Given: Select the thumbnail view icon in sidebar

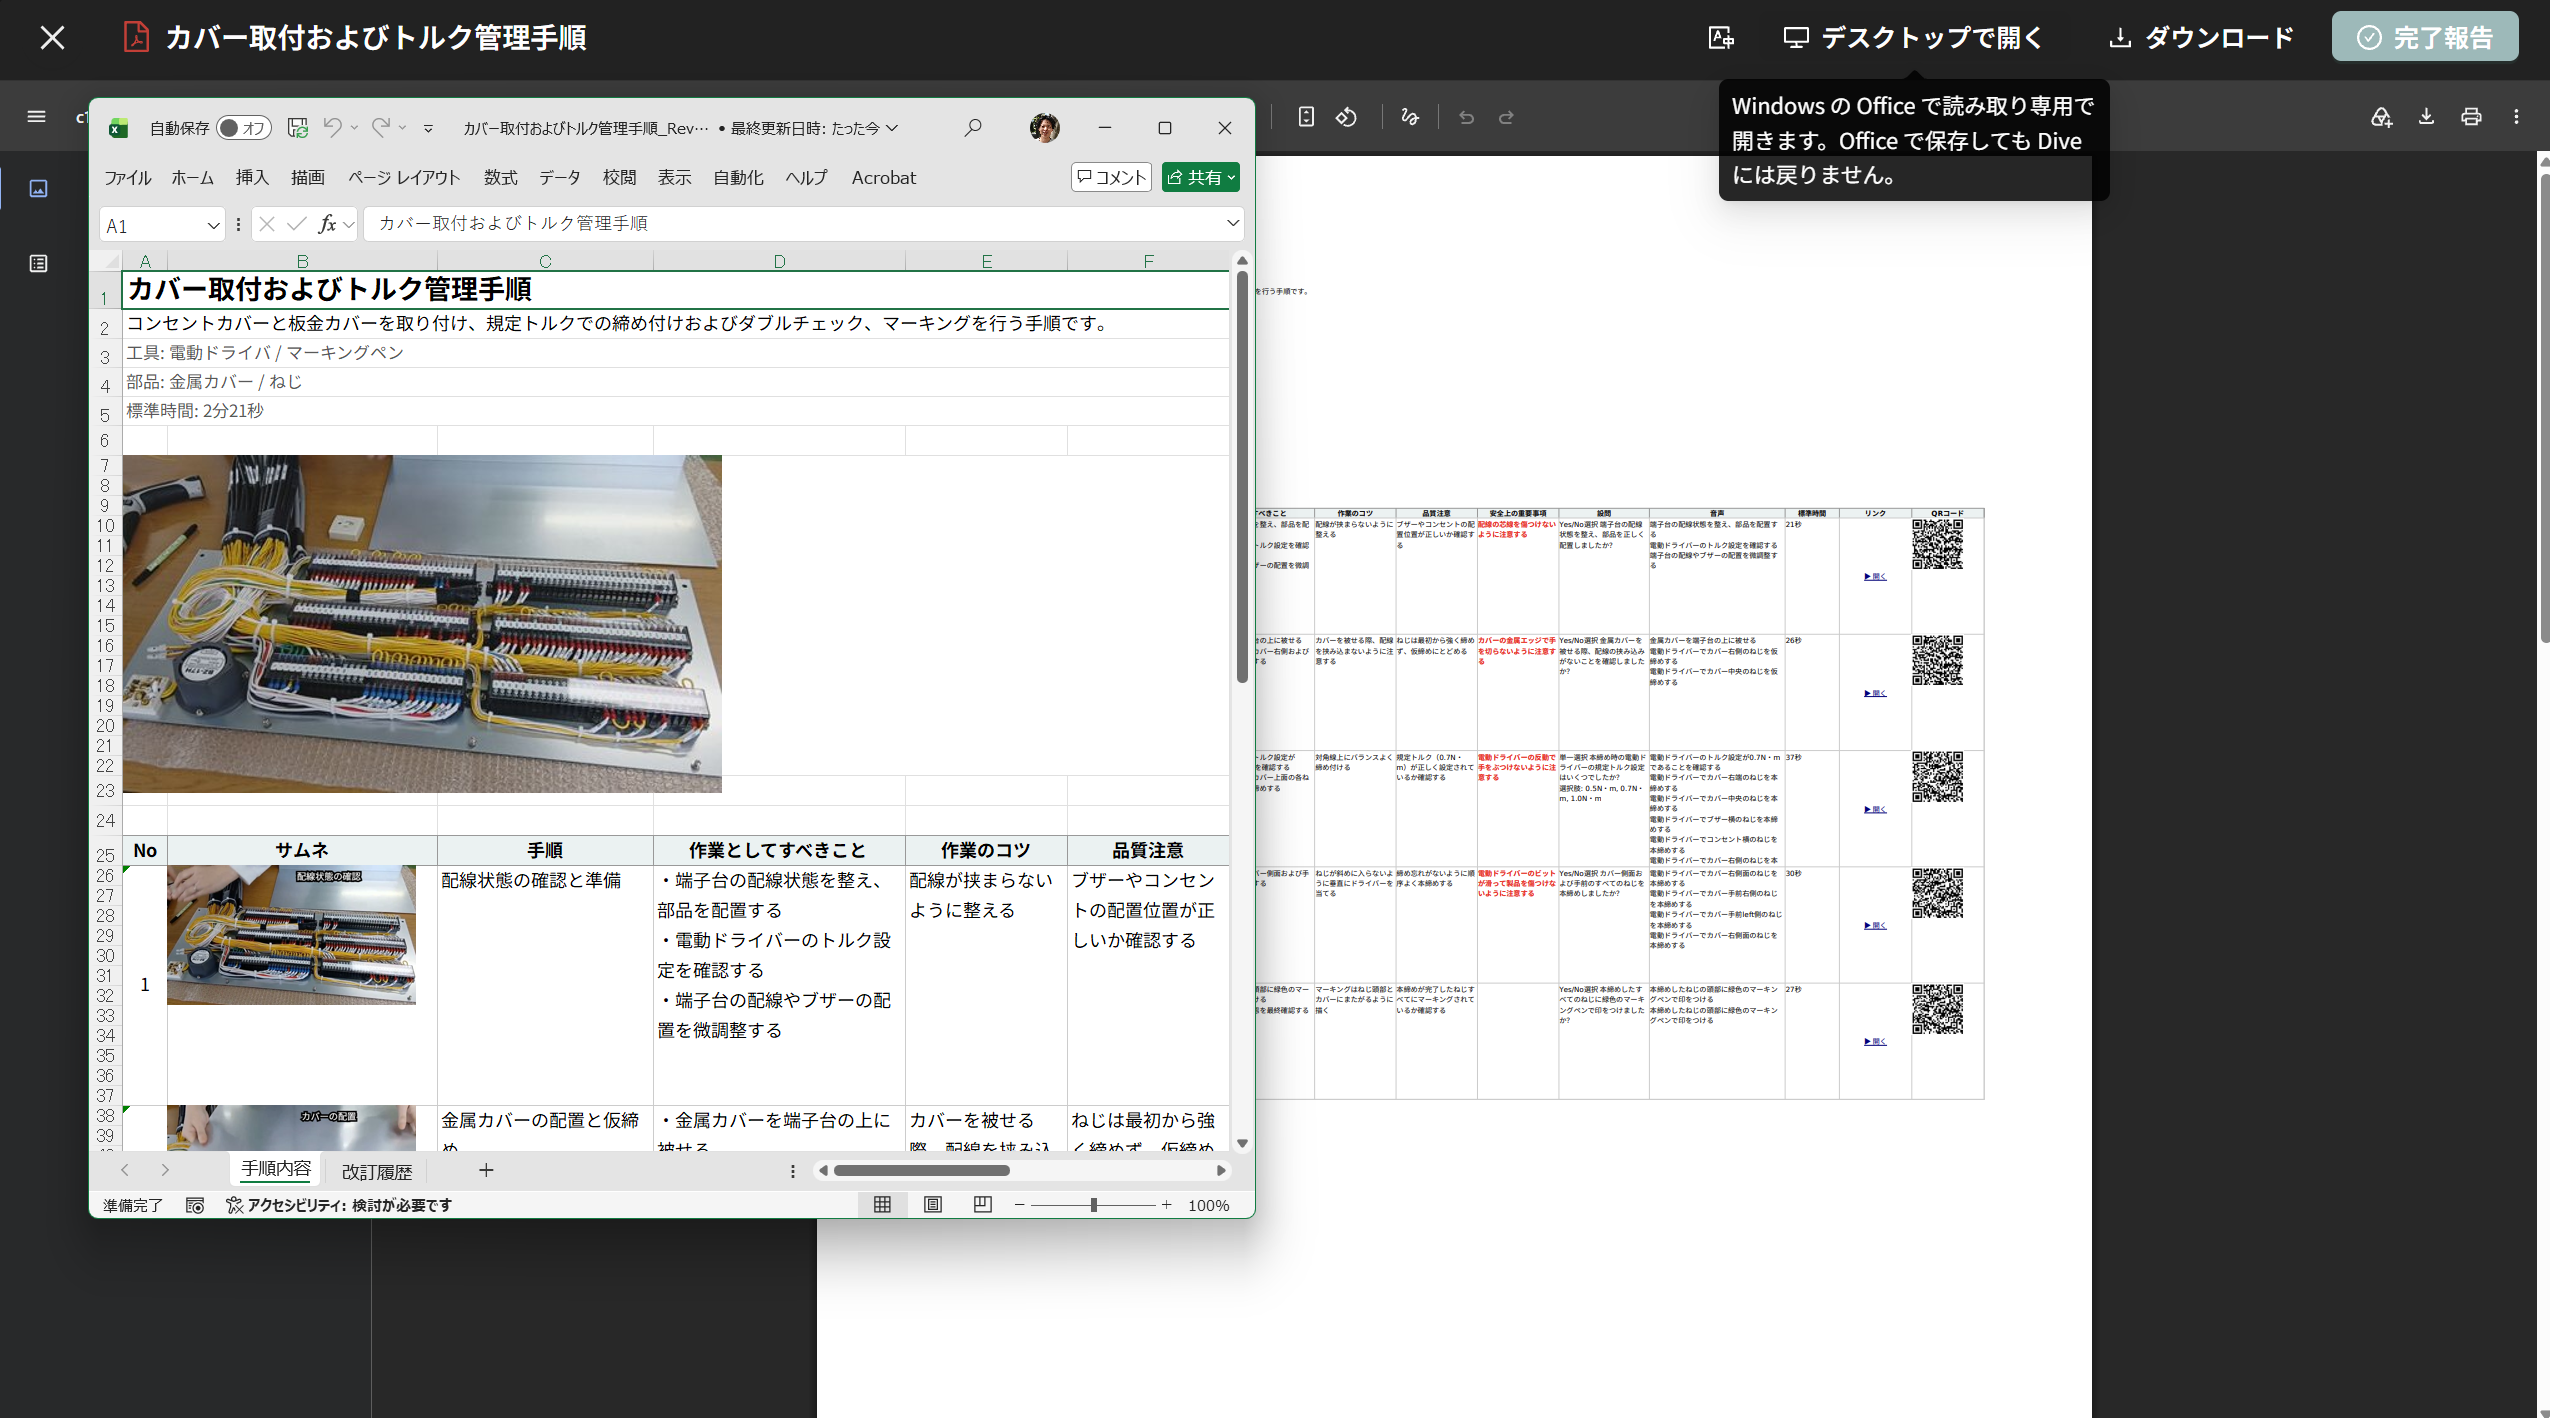Looking at the screenshot, I should coord(38,188).
